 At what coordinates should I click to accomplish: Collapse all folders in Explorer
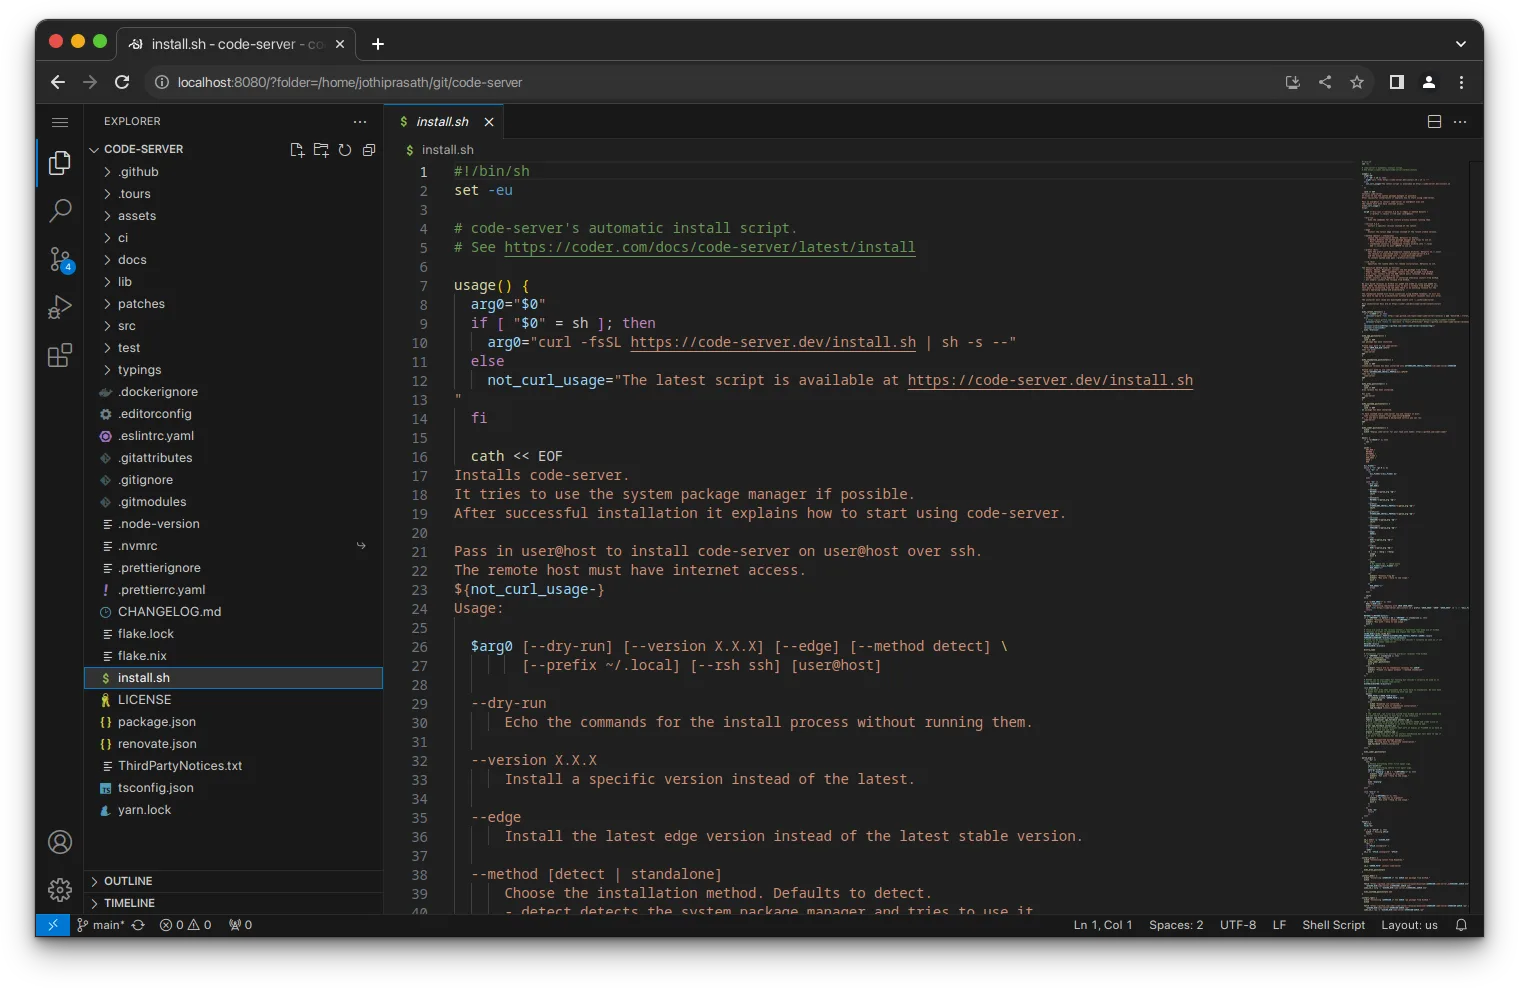click(x=368, y=149)
